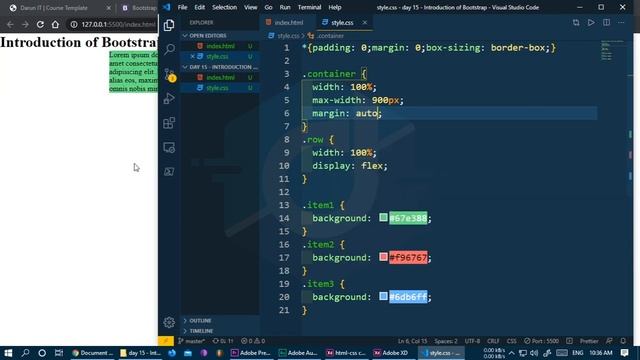The height and width of the screenshot is (360, 640).
Task: Expand the Timeline section
Action: [x=220, y=331]
